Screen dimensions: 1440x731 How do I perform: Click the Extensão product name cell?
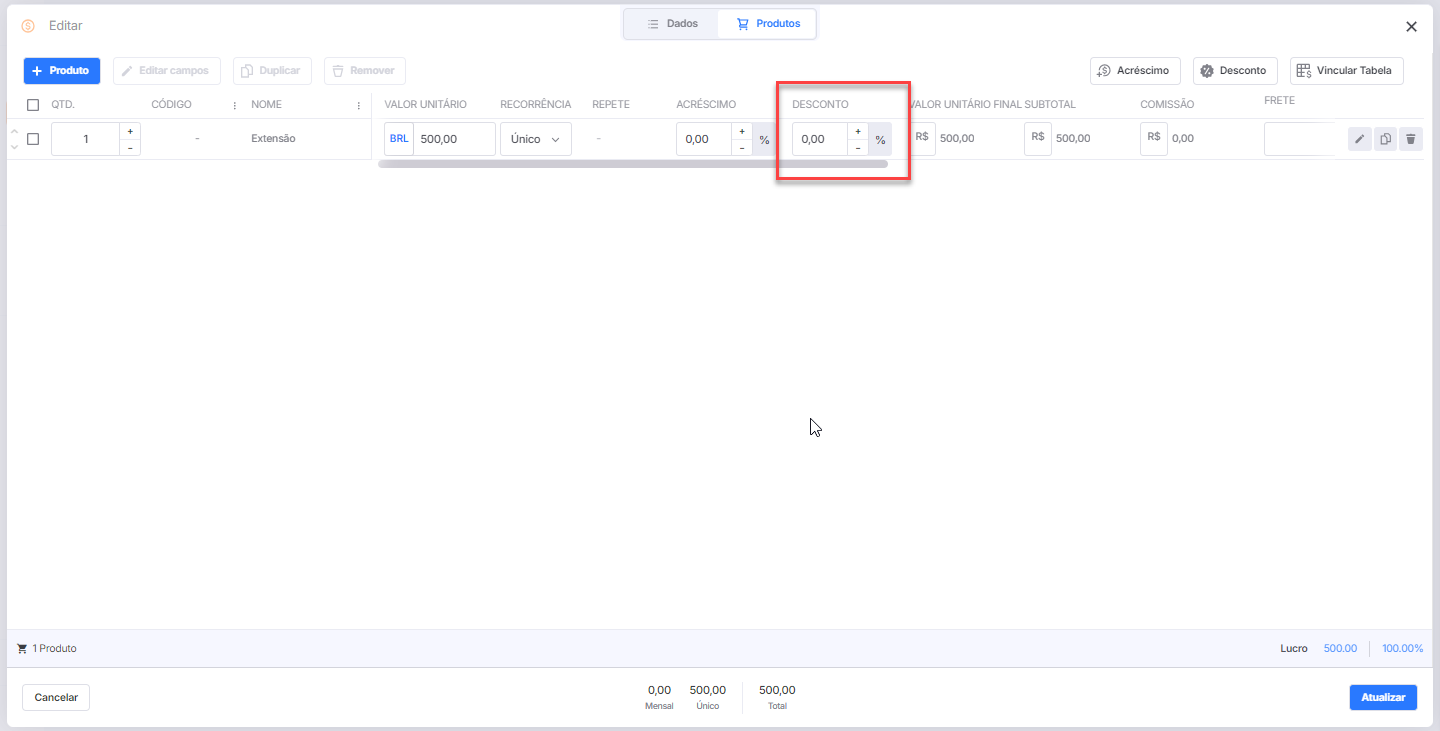coord(273,139)
